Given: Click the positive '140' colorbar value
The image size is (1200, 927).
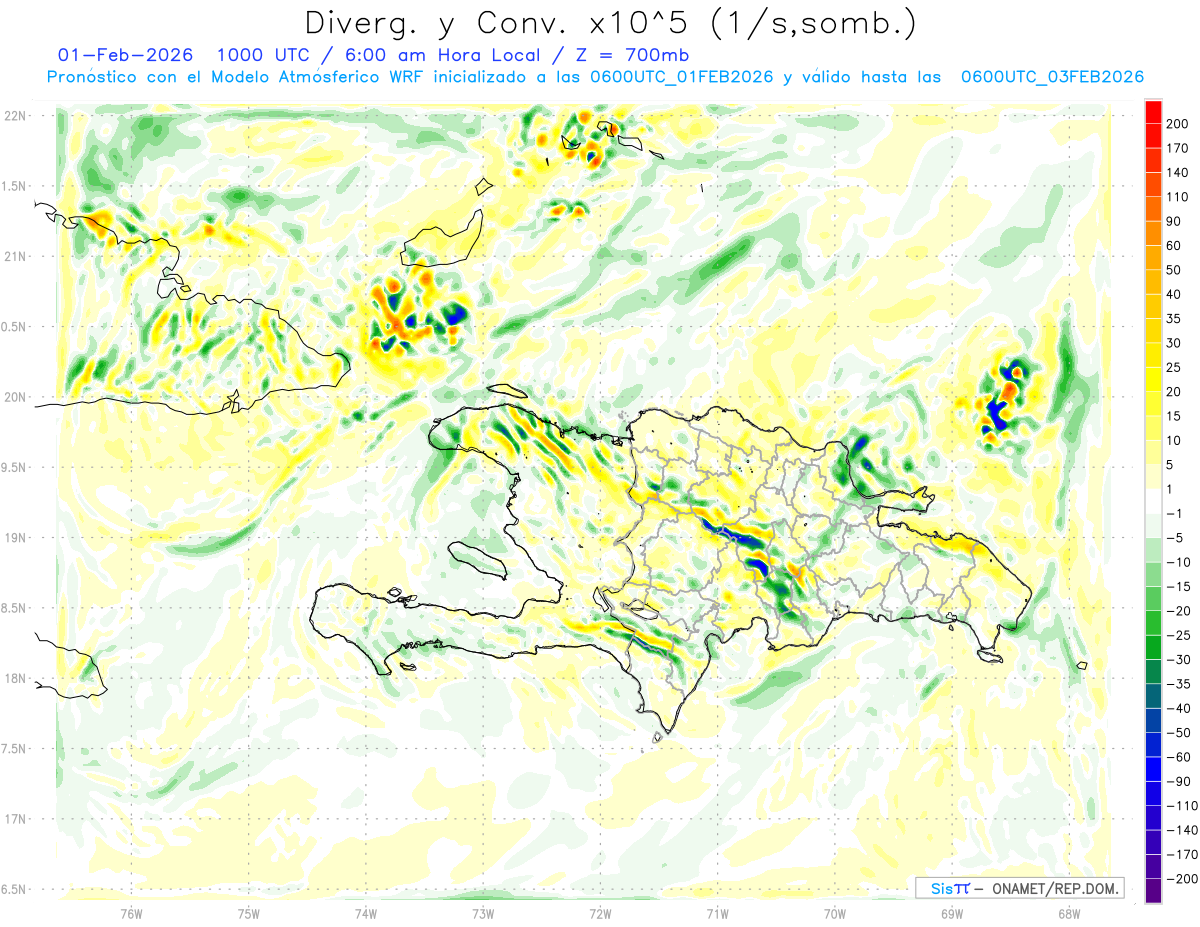Looking at the screenshot, I should coord(1178,173).
